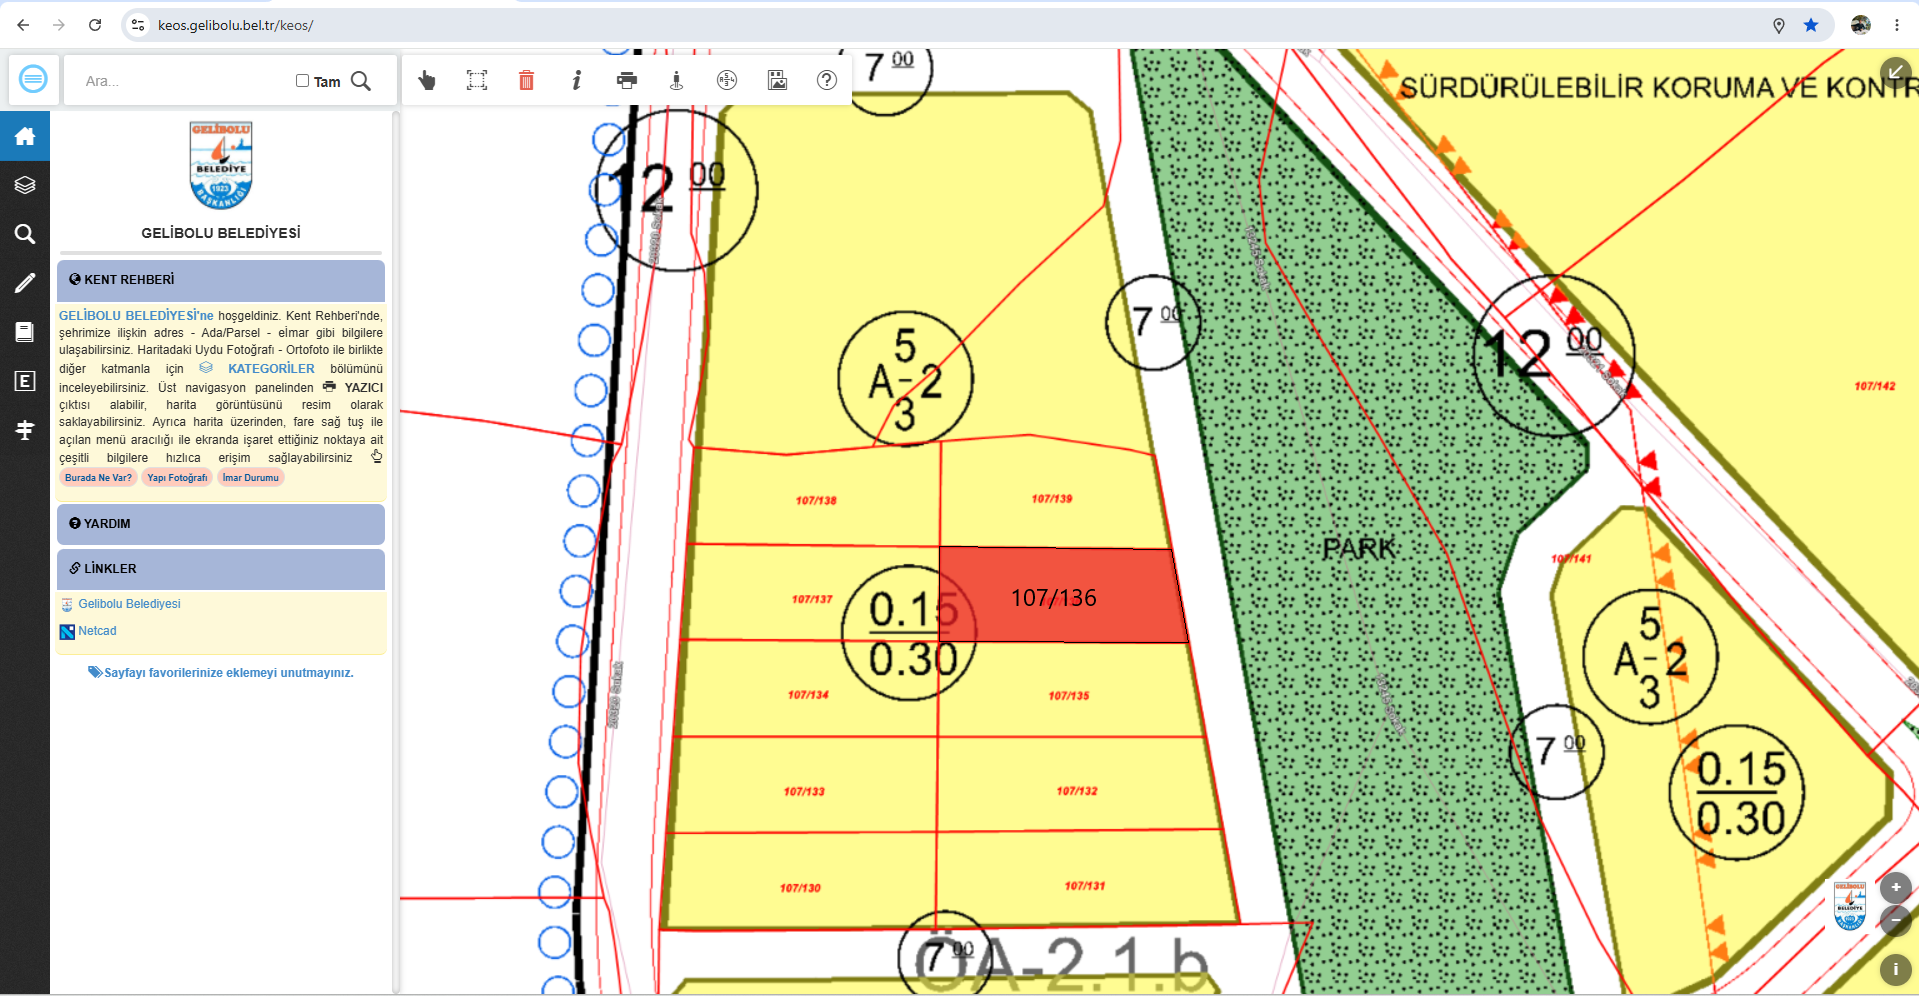Screen dimensions: 1919x996
Task: Click the Burada Ne Var? tag
Action: [98, 478]
